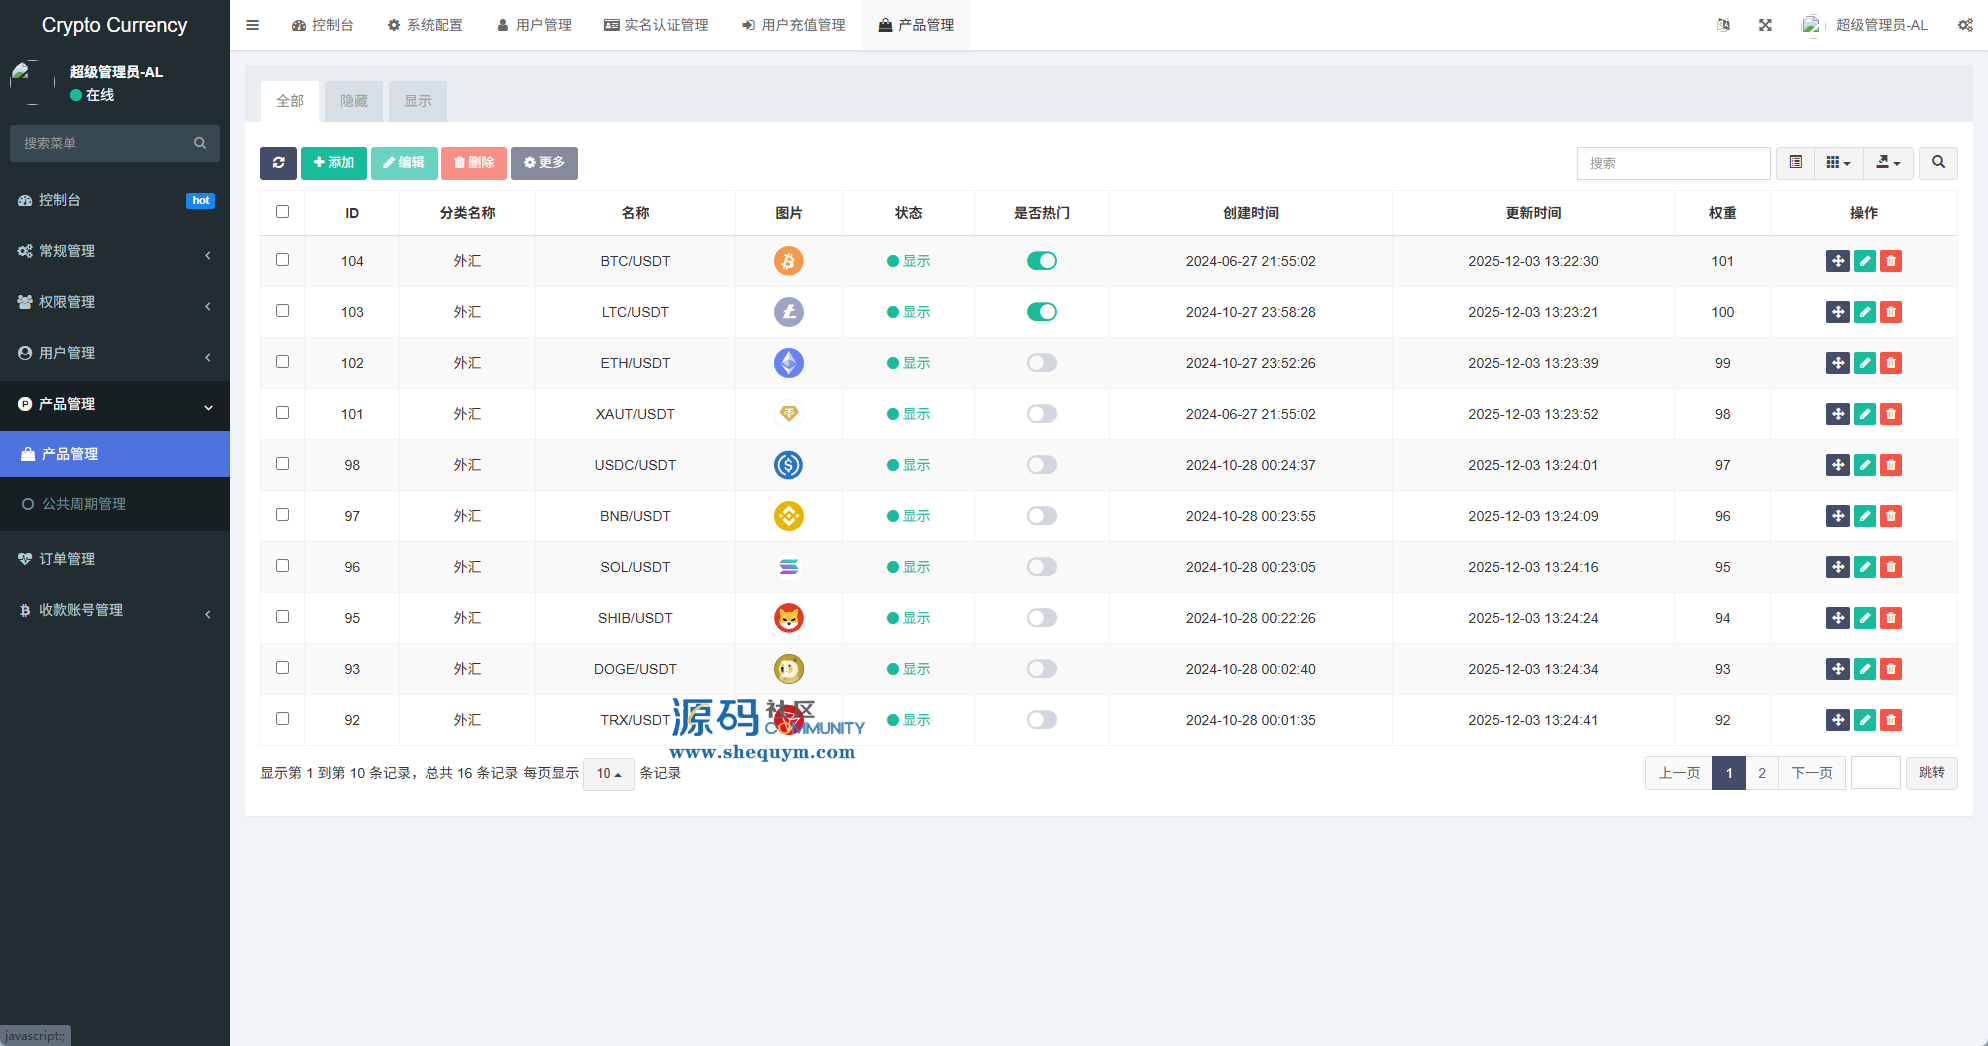The width and height of the screenshot is (1988, 1046).
Task: Click the table 搜索 input field
Action: click(x=1673, y=163)
